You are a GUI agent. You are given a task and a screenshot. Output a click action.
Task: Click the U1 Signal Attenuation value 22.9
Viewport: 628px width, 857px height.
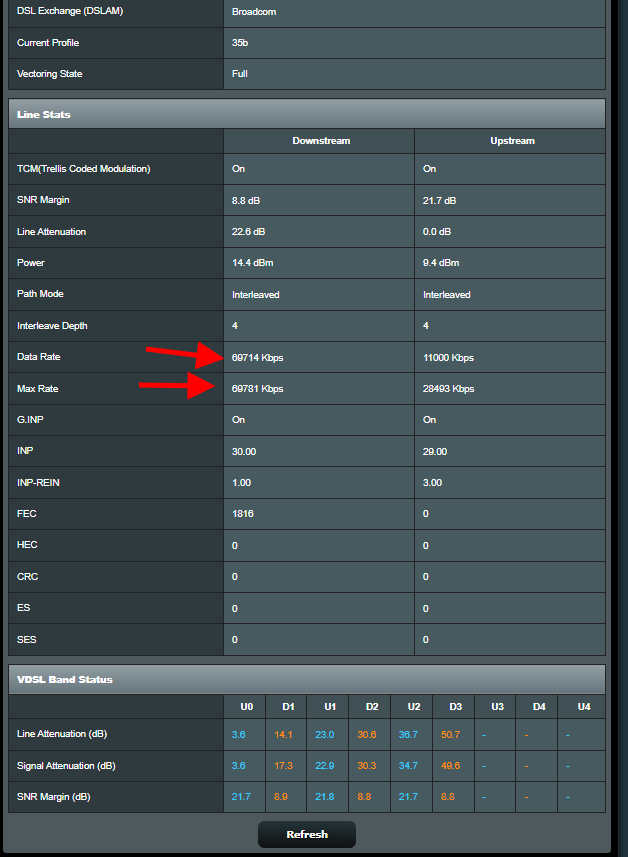(324, 766)
